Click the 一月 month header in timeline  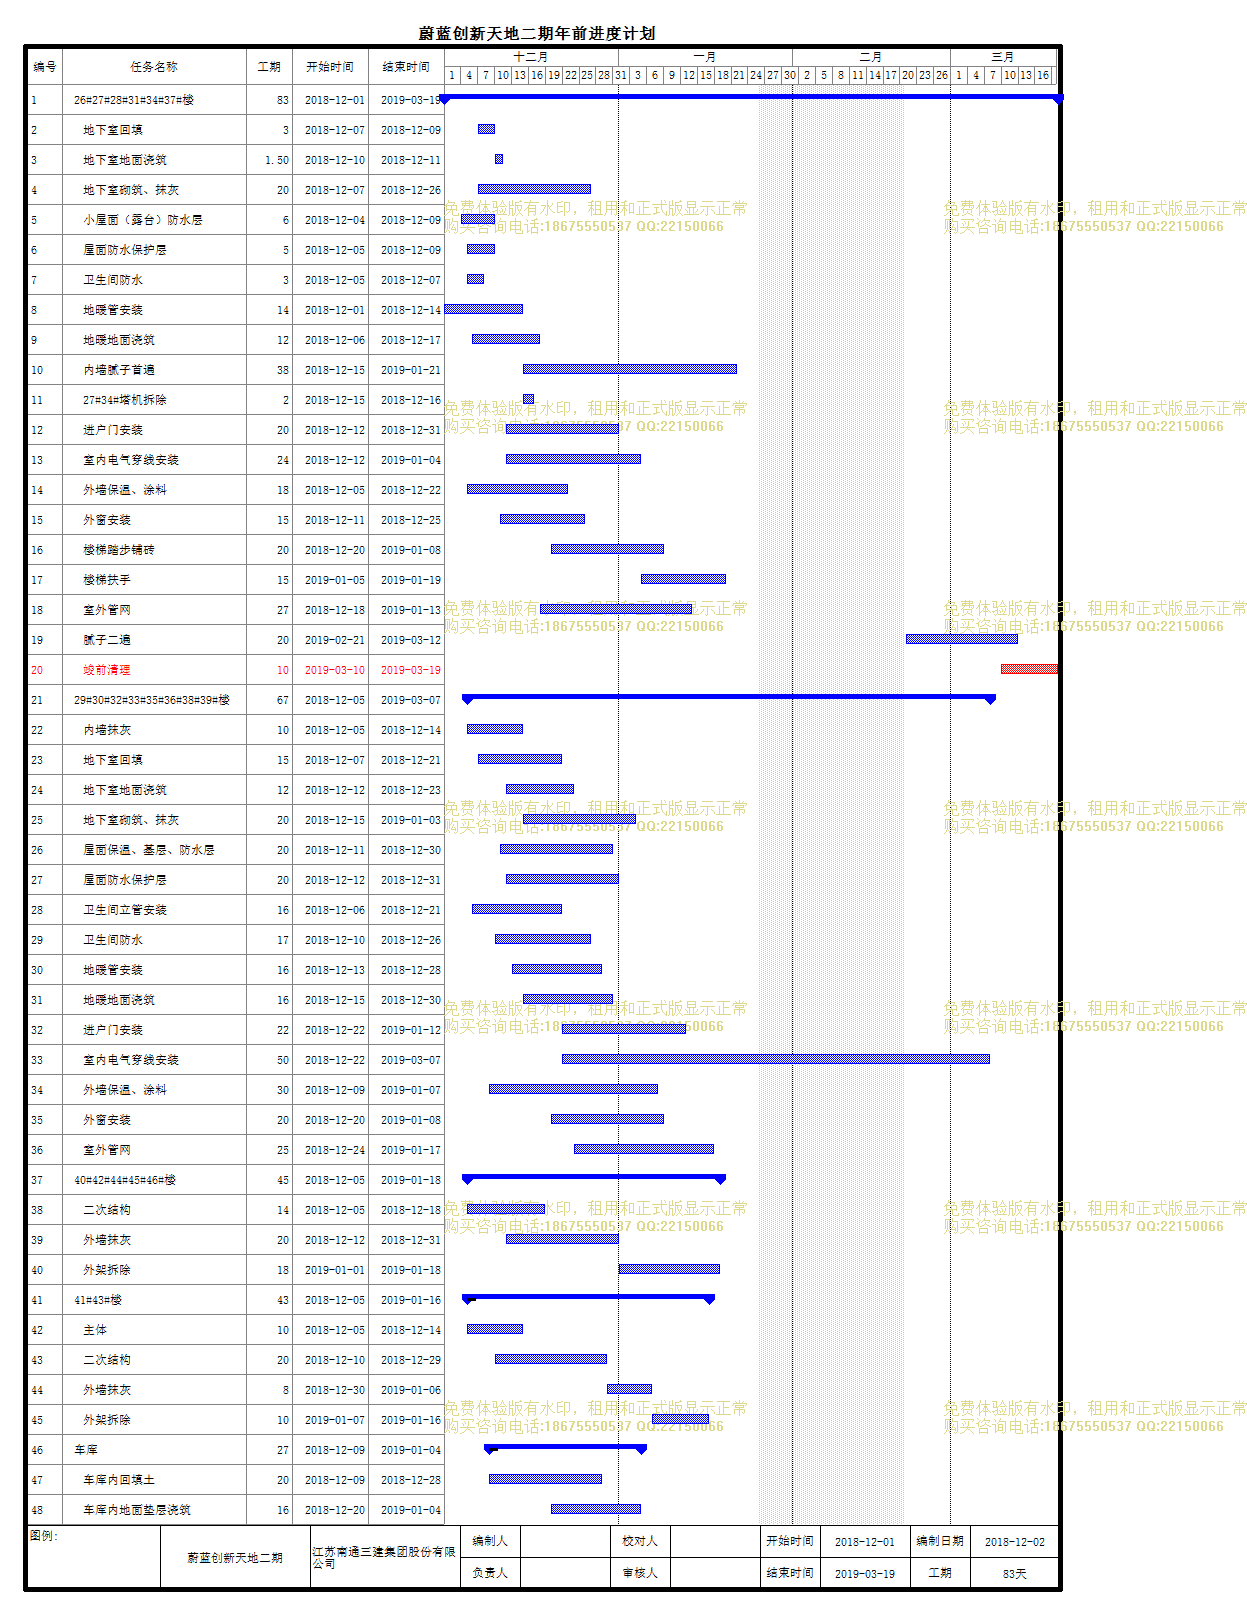pos(705,57)
